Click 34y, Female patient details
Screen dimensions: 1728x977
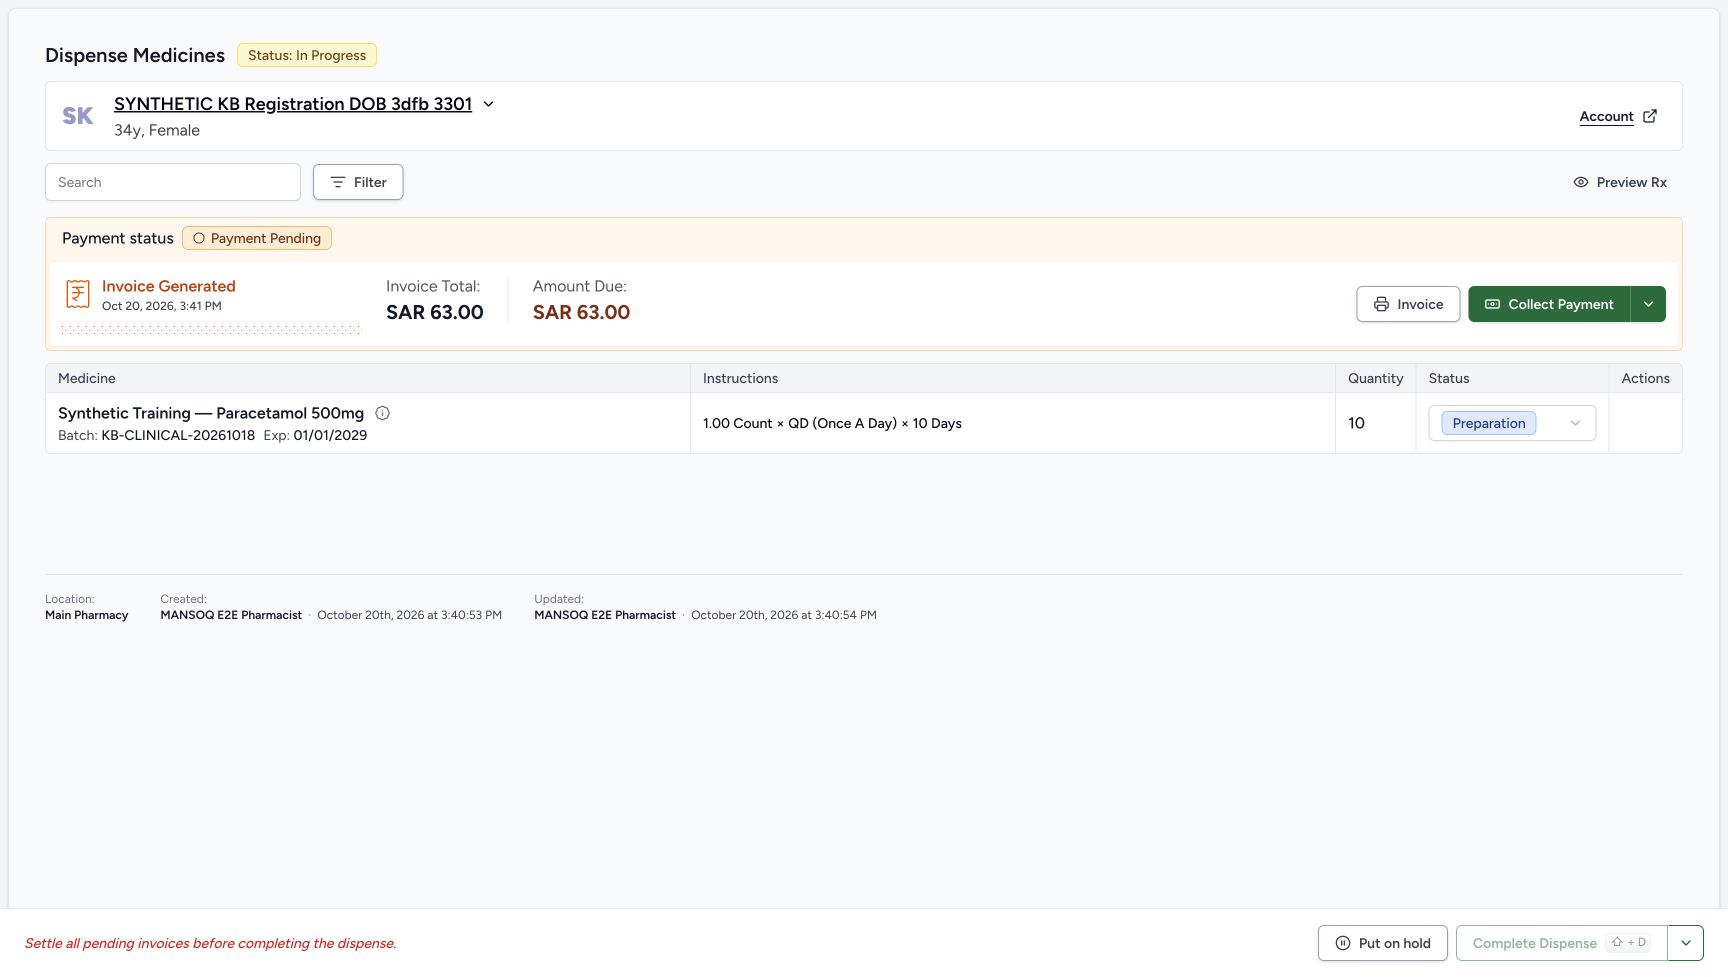[x=157, y=130]
